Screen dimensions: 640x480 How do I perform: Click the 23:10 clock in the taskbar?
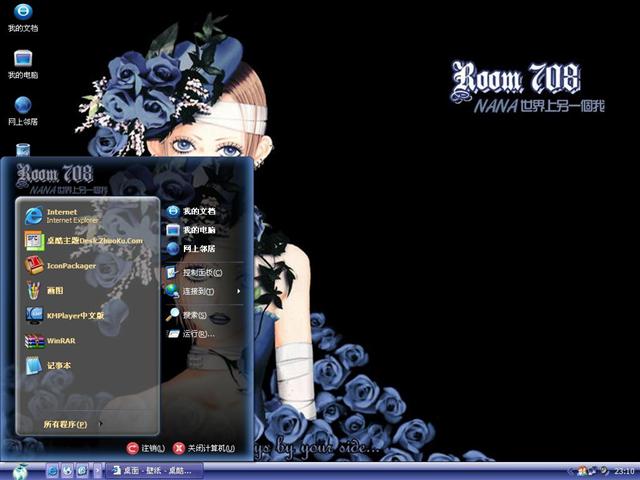click(x=624, y=471)
